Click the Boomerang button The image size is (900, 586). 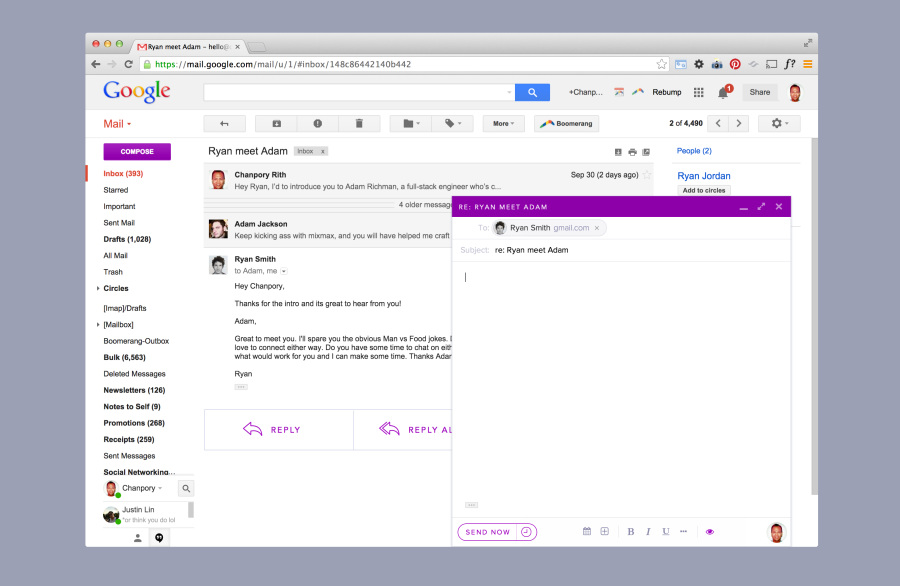click(567, 123)
